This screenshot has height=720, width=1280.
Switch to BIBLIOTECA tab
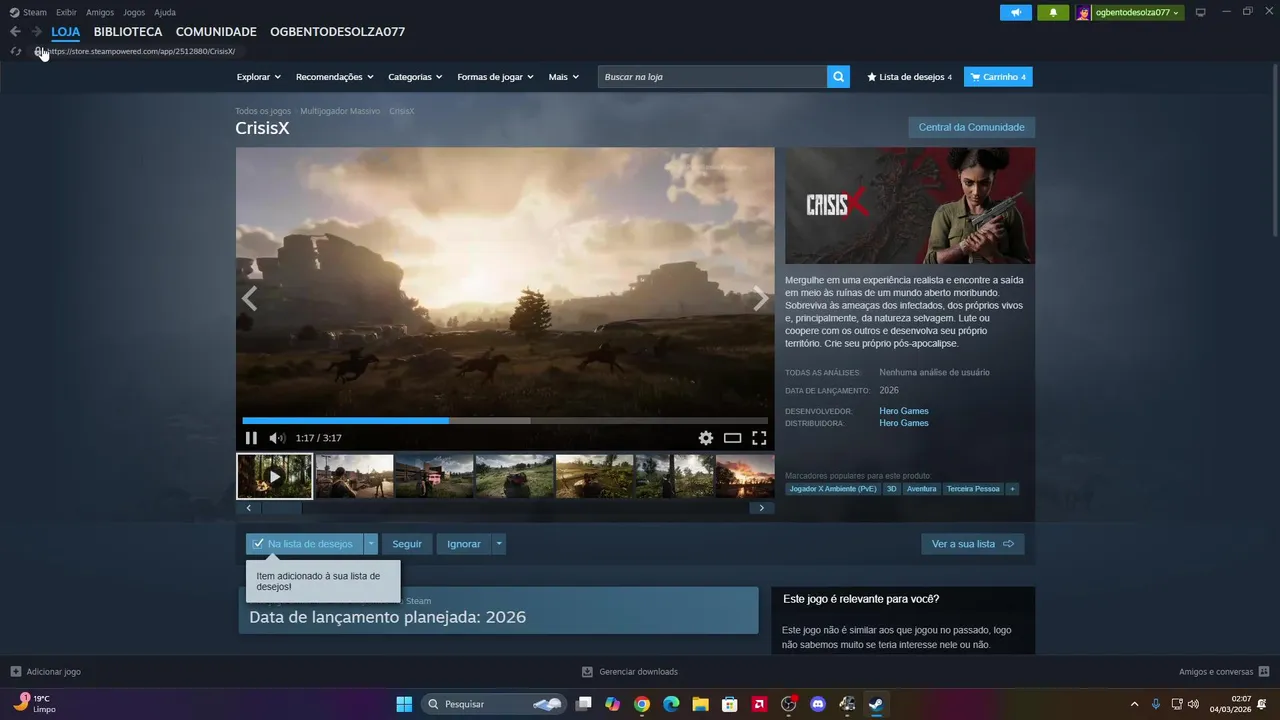[x=128, y=32]
